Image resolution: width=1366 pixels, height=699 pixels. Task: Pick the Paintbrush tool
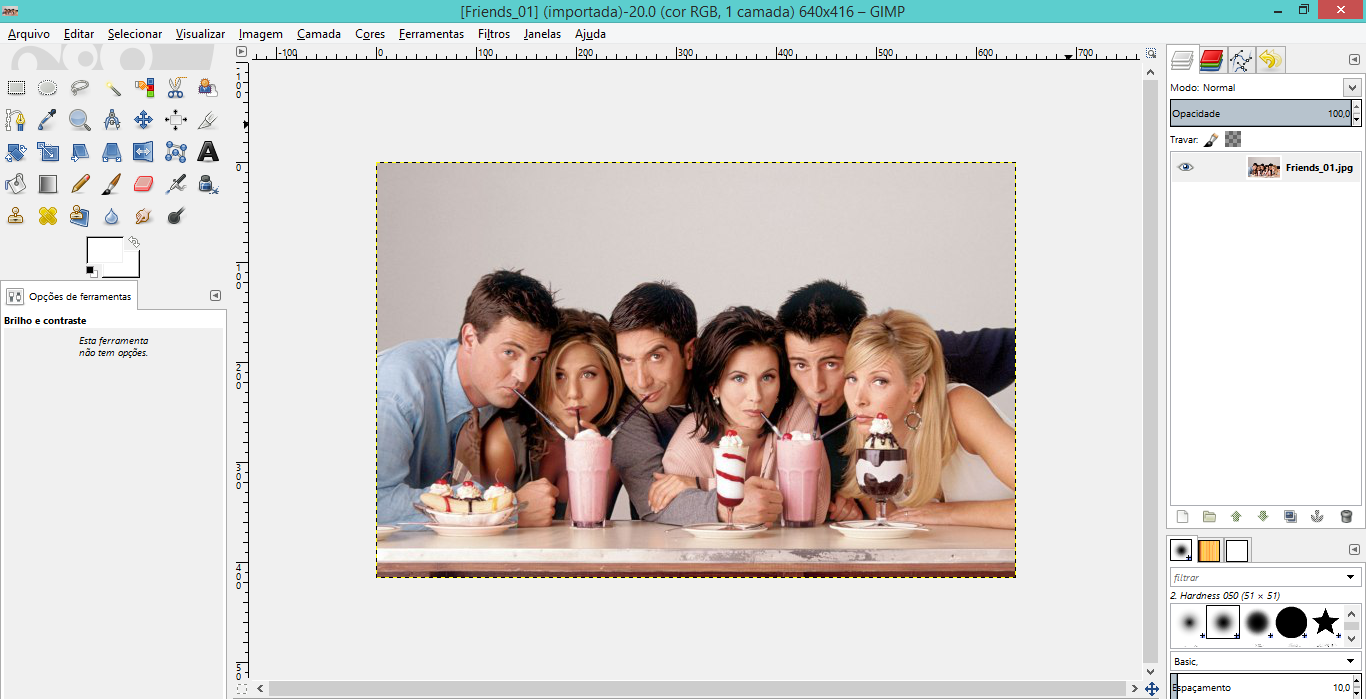click(x=112, y=184)
